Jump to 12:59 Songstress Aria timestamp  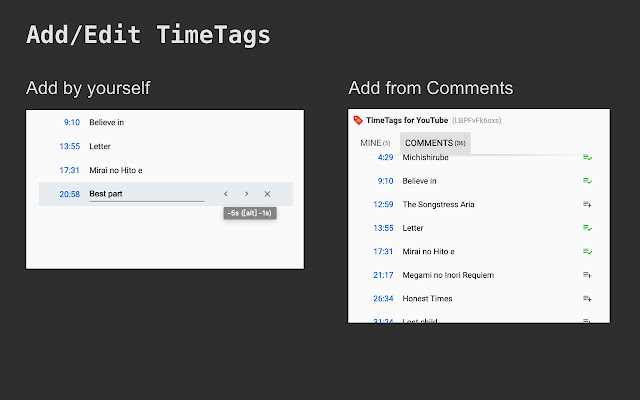[385, 204]
